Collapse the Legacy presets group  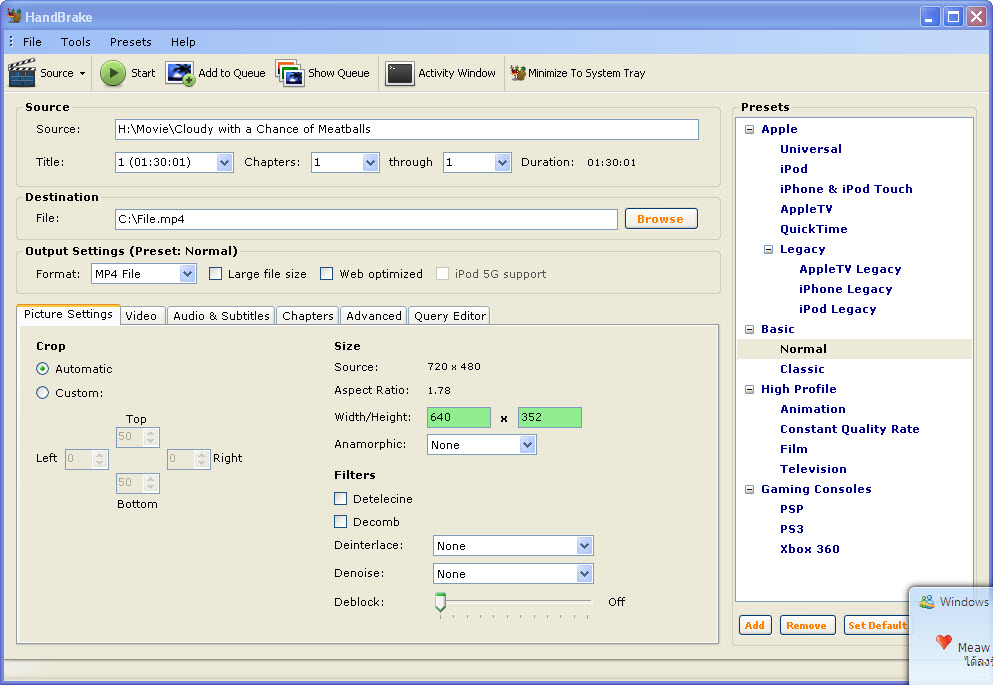pos(768,249)
